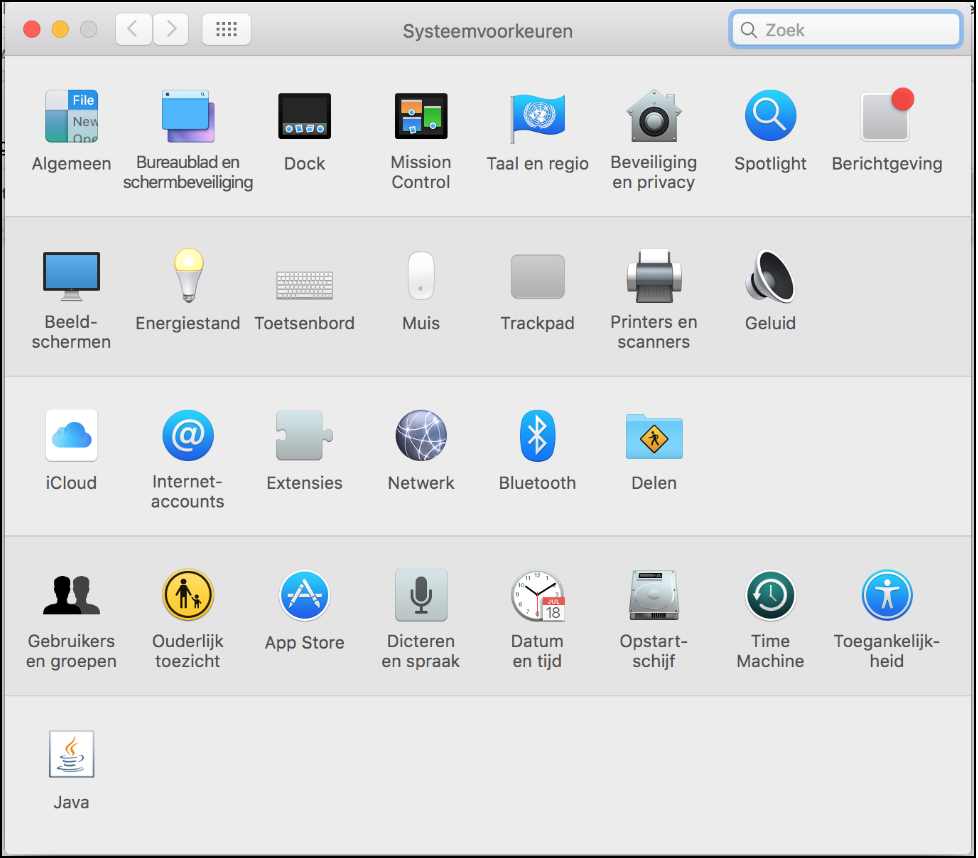
Task: Click the Dock preferences icon
Action: click(x=304, y=117)
